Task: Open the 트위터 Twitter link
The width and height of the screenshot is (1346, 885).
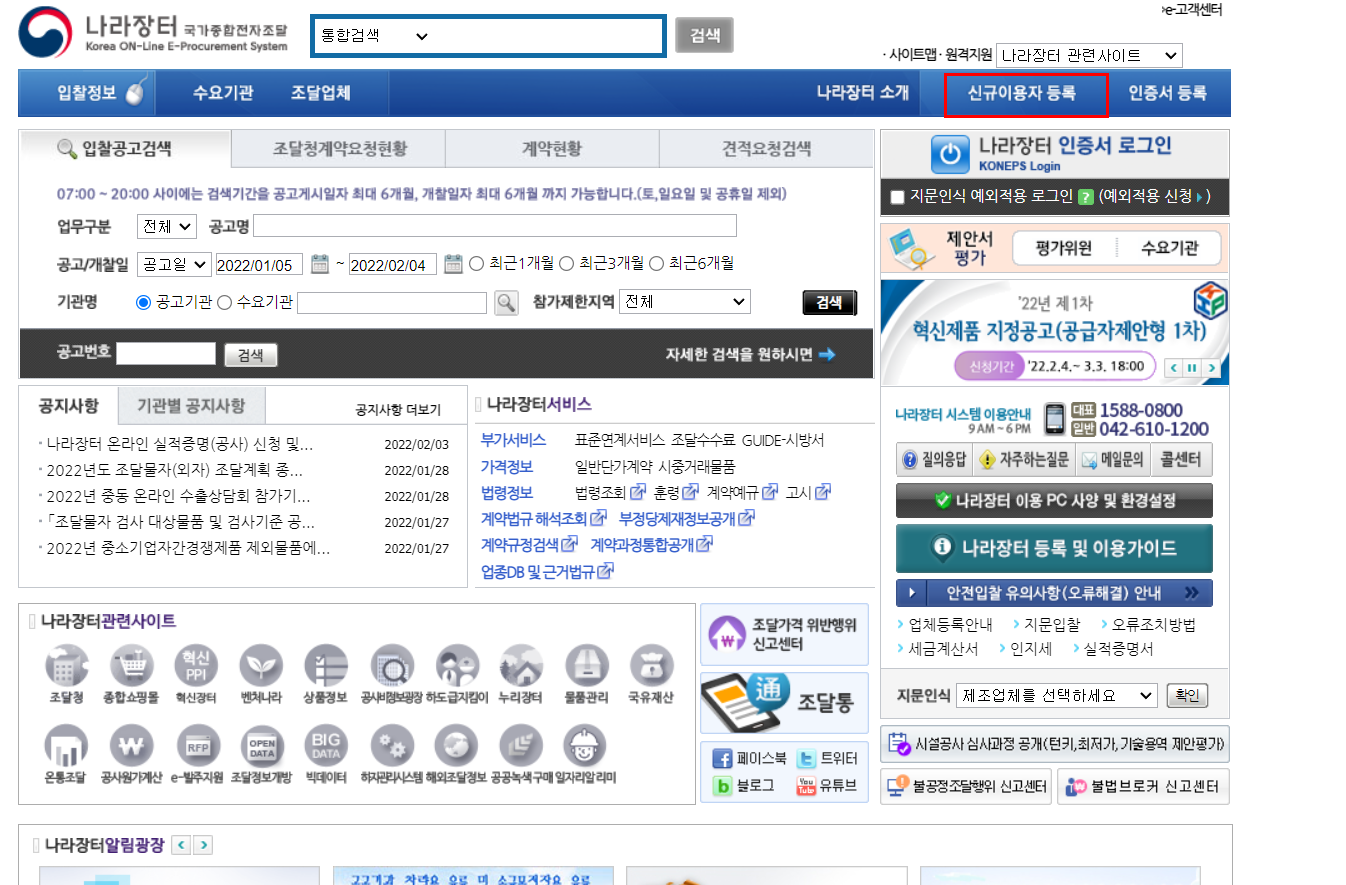Action: point(827,758)
